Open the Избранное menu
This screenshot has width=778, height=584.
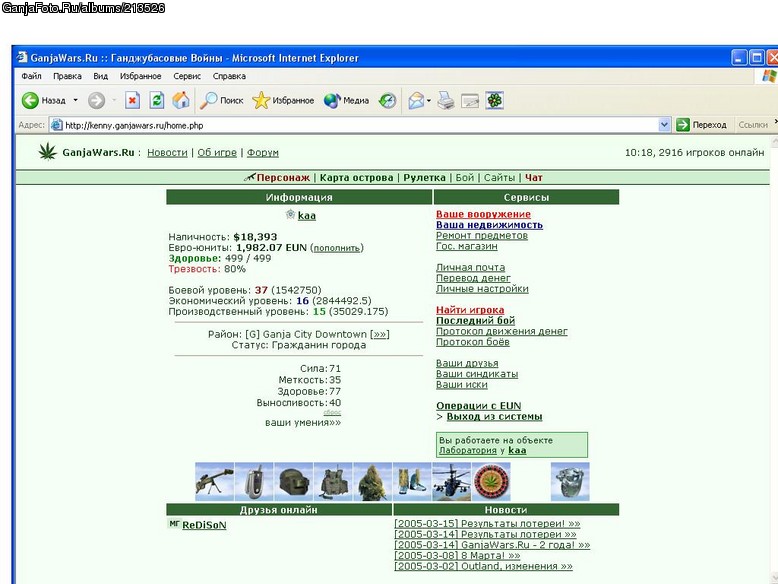[140, 76]
